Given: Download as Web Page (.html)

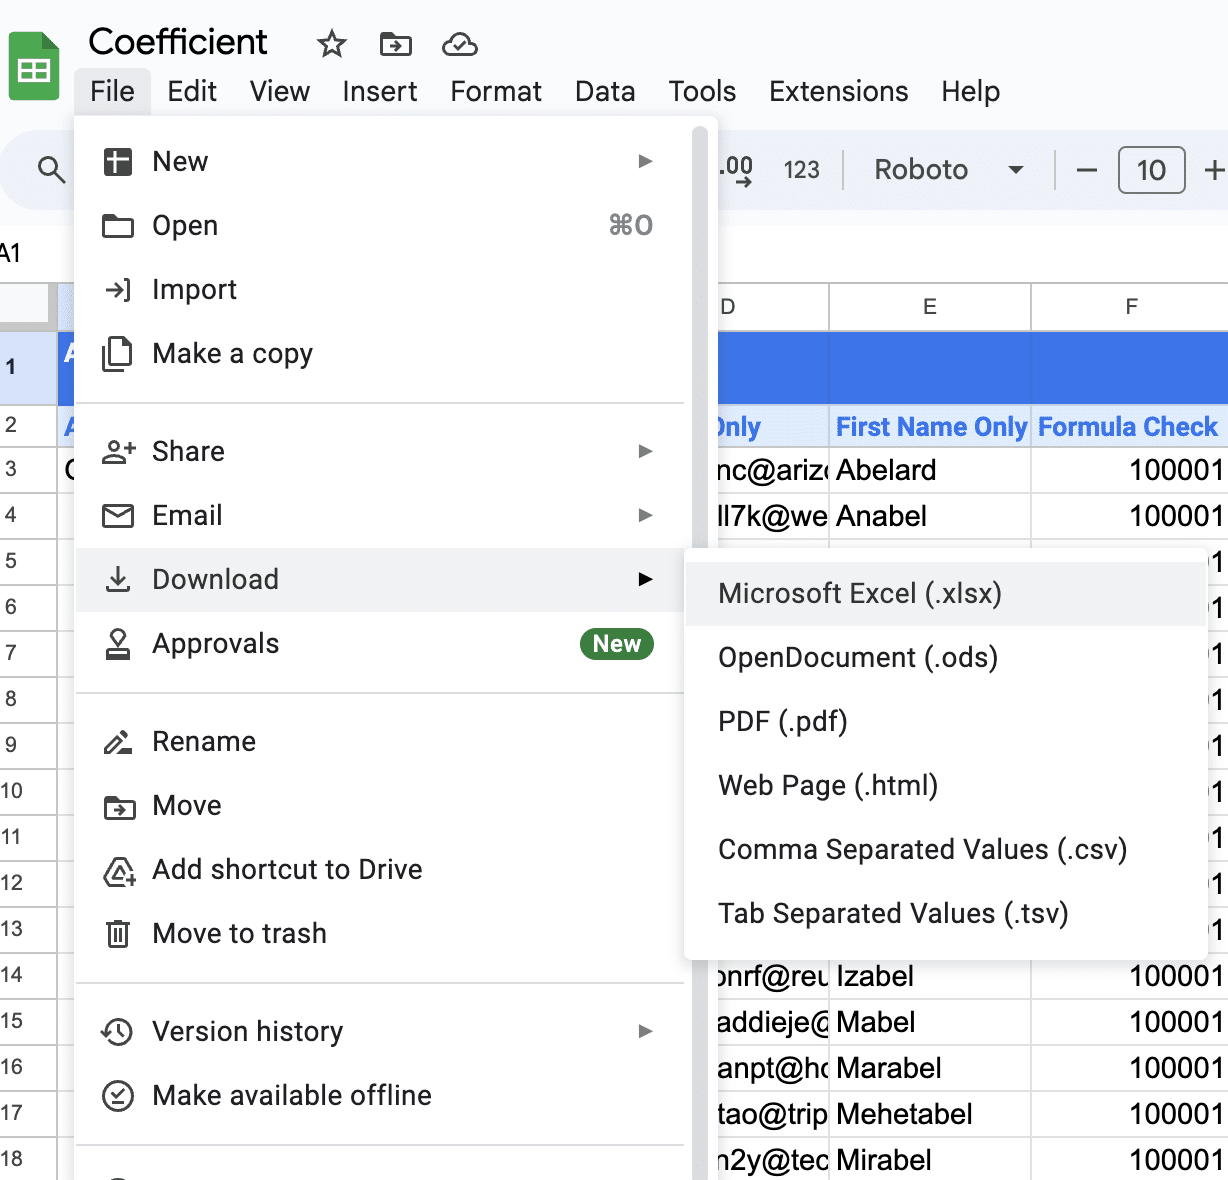Looking at the screenshot, I should [945, 785].
